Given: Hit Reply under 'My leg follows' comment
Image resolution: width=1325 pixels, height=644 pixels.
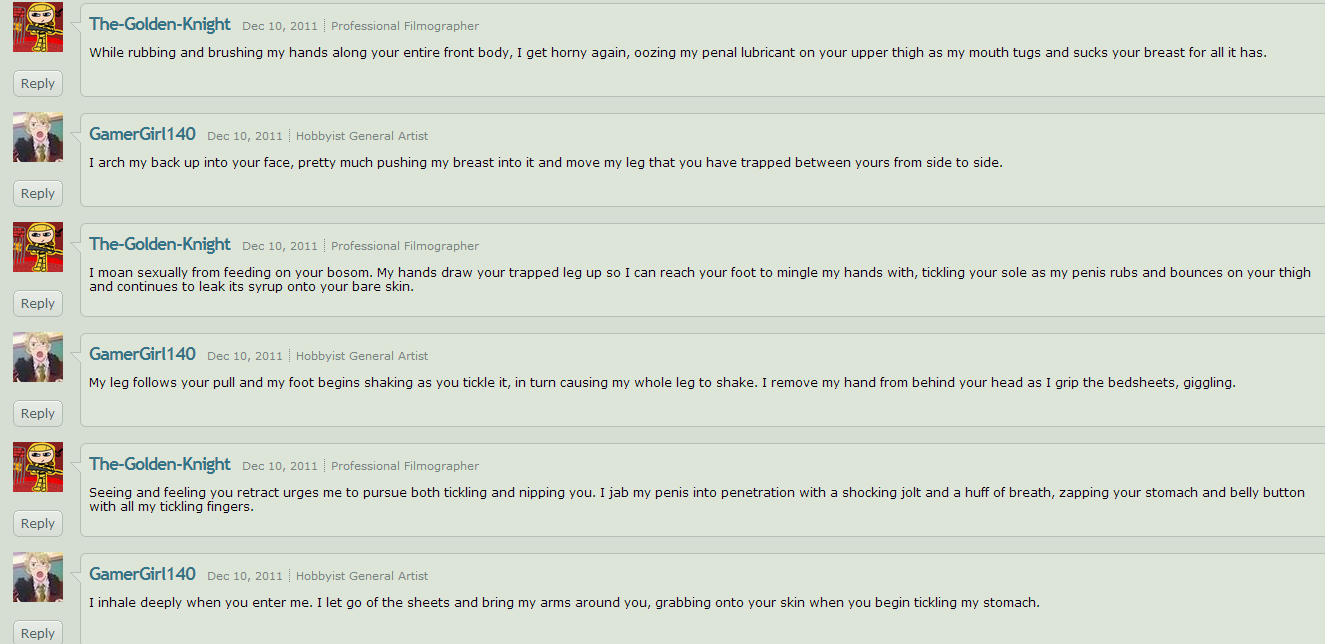Looking at the screenshot, I should (x=38, y=414).
